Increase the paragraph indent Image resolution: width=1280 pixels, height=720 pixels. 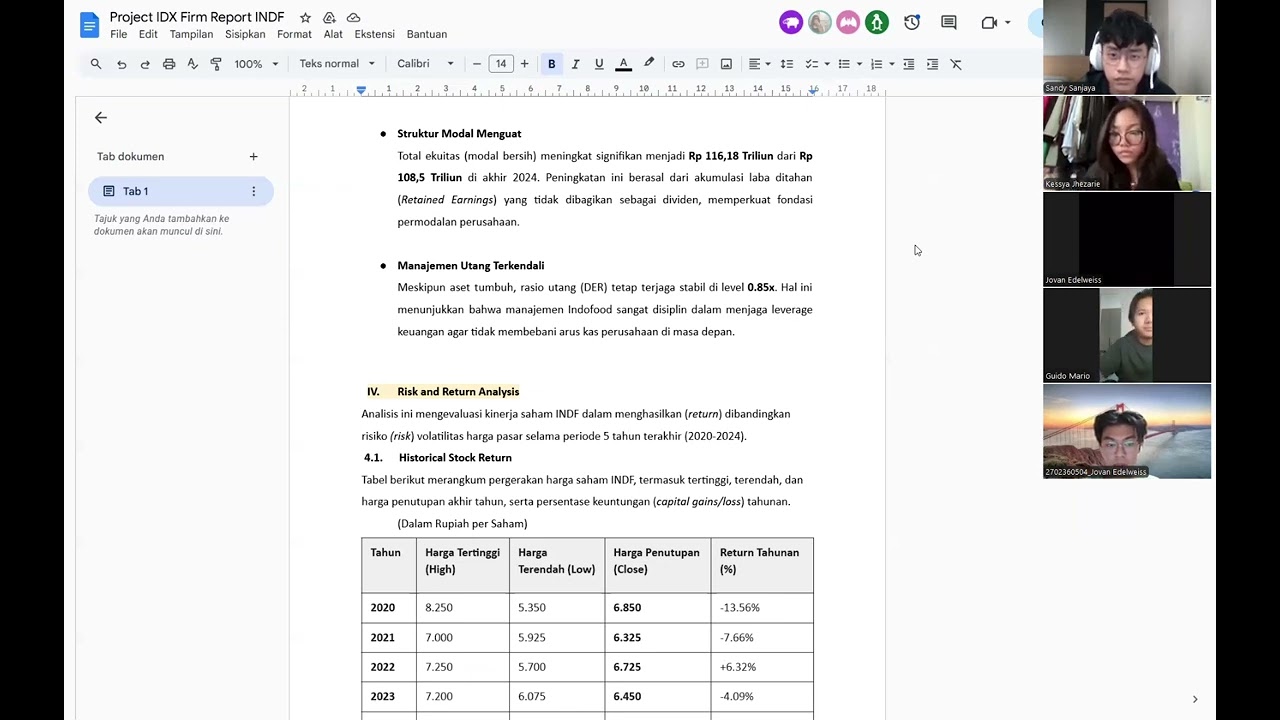(932, 64)
